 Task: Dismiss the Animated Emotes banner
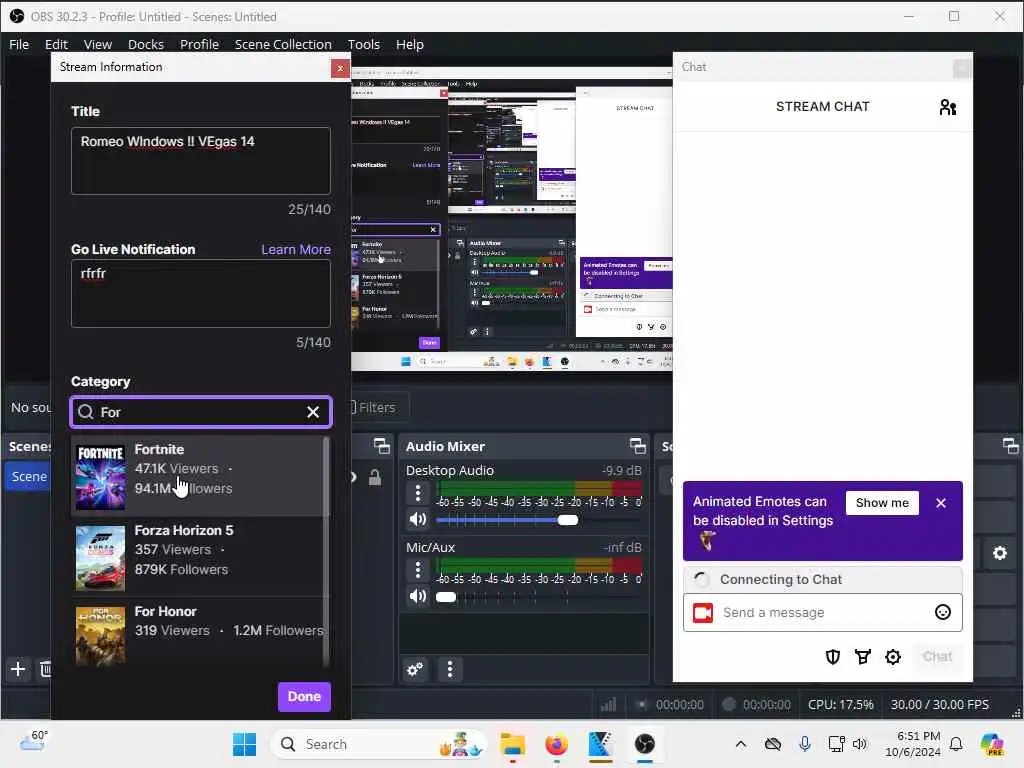tap(940, 503)
